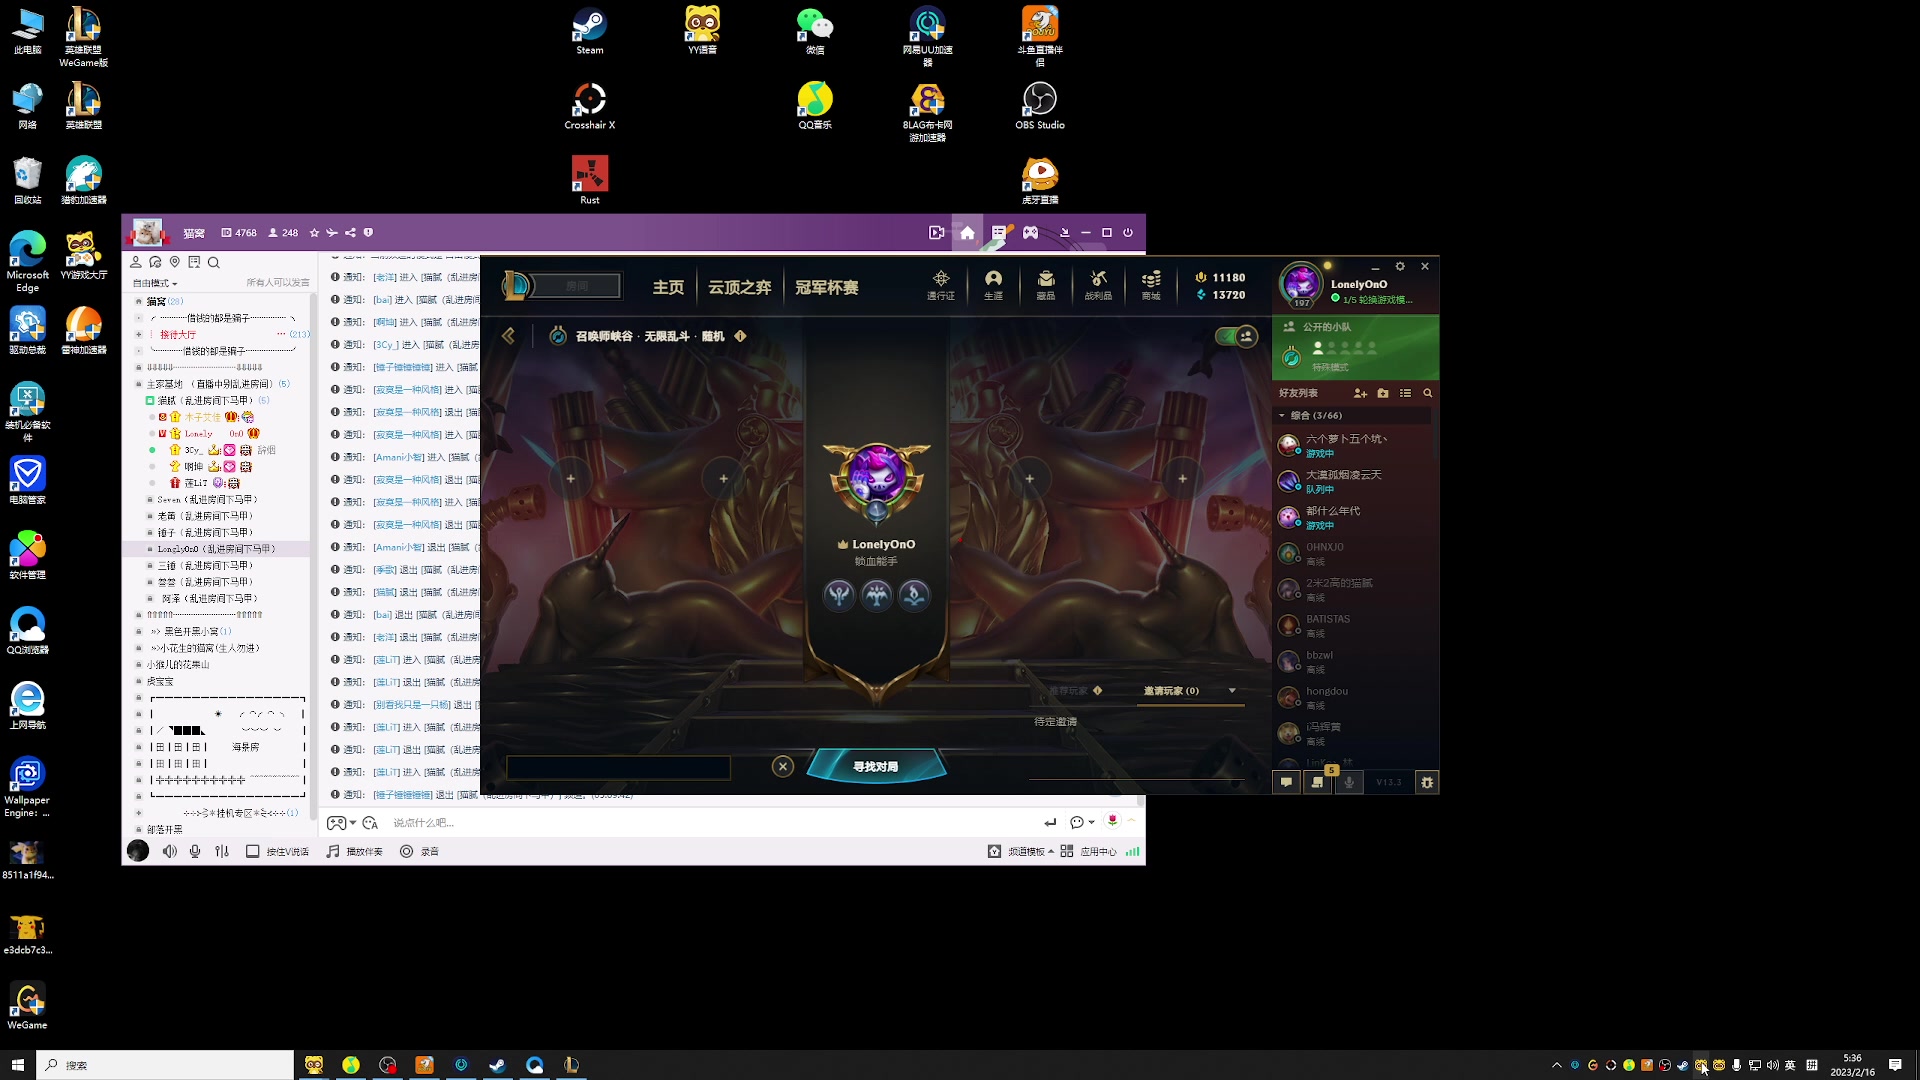
Task: Click YY speaker volume icon
Action: pyautogui.click(x=170, y=851)
